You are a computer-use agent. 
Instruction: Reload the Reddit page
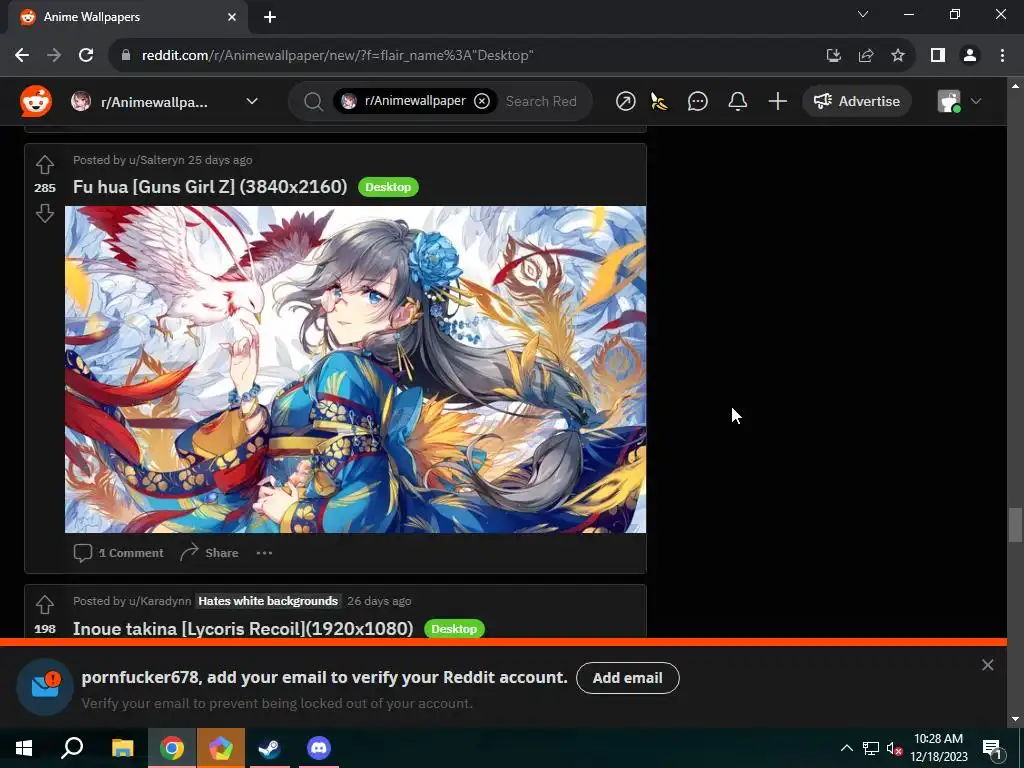click(86, 56)
